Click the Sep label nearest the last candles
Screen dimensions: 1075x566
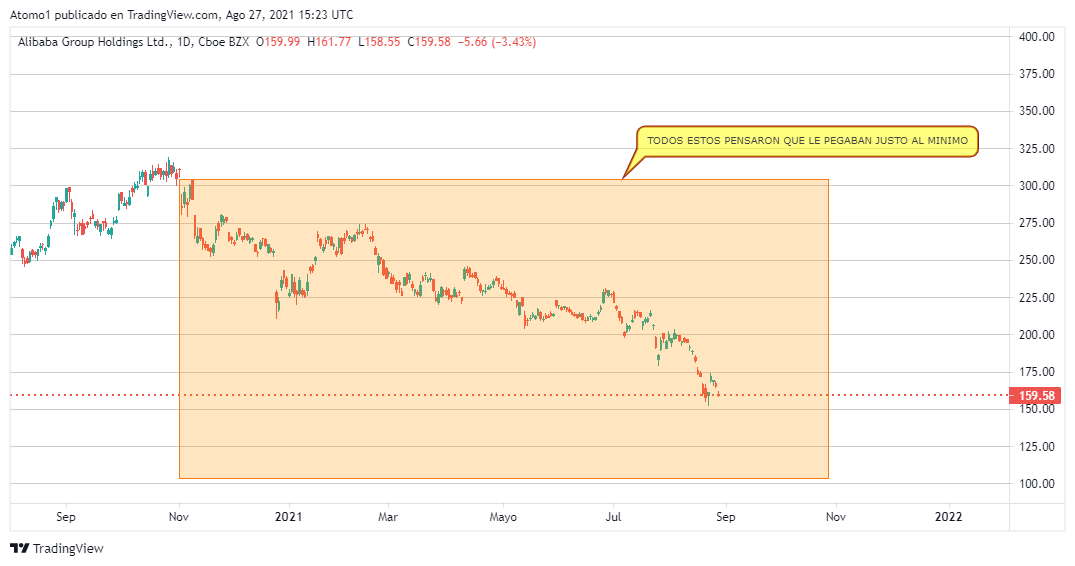pos(726,517)
